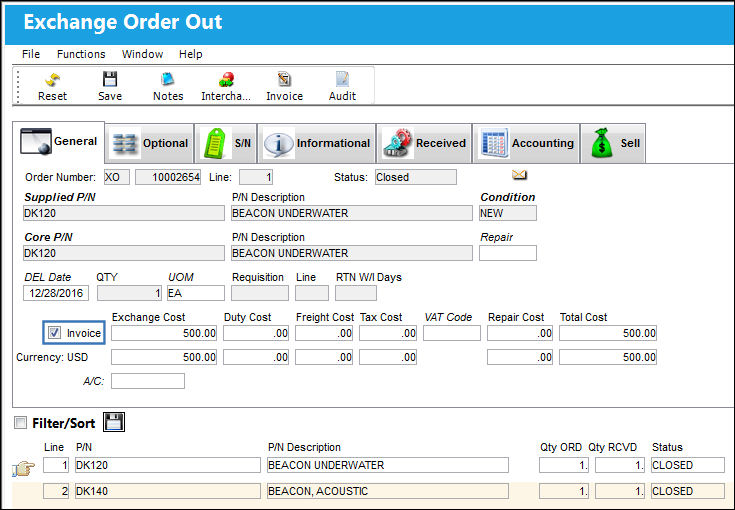Uncheck the Invoice checkbox
This screenshot has width=735, height=510.
(55, 333)
